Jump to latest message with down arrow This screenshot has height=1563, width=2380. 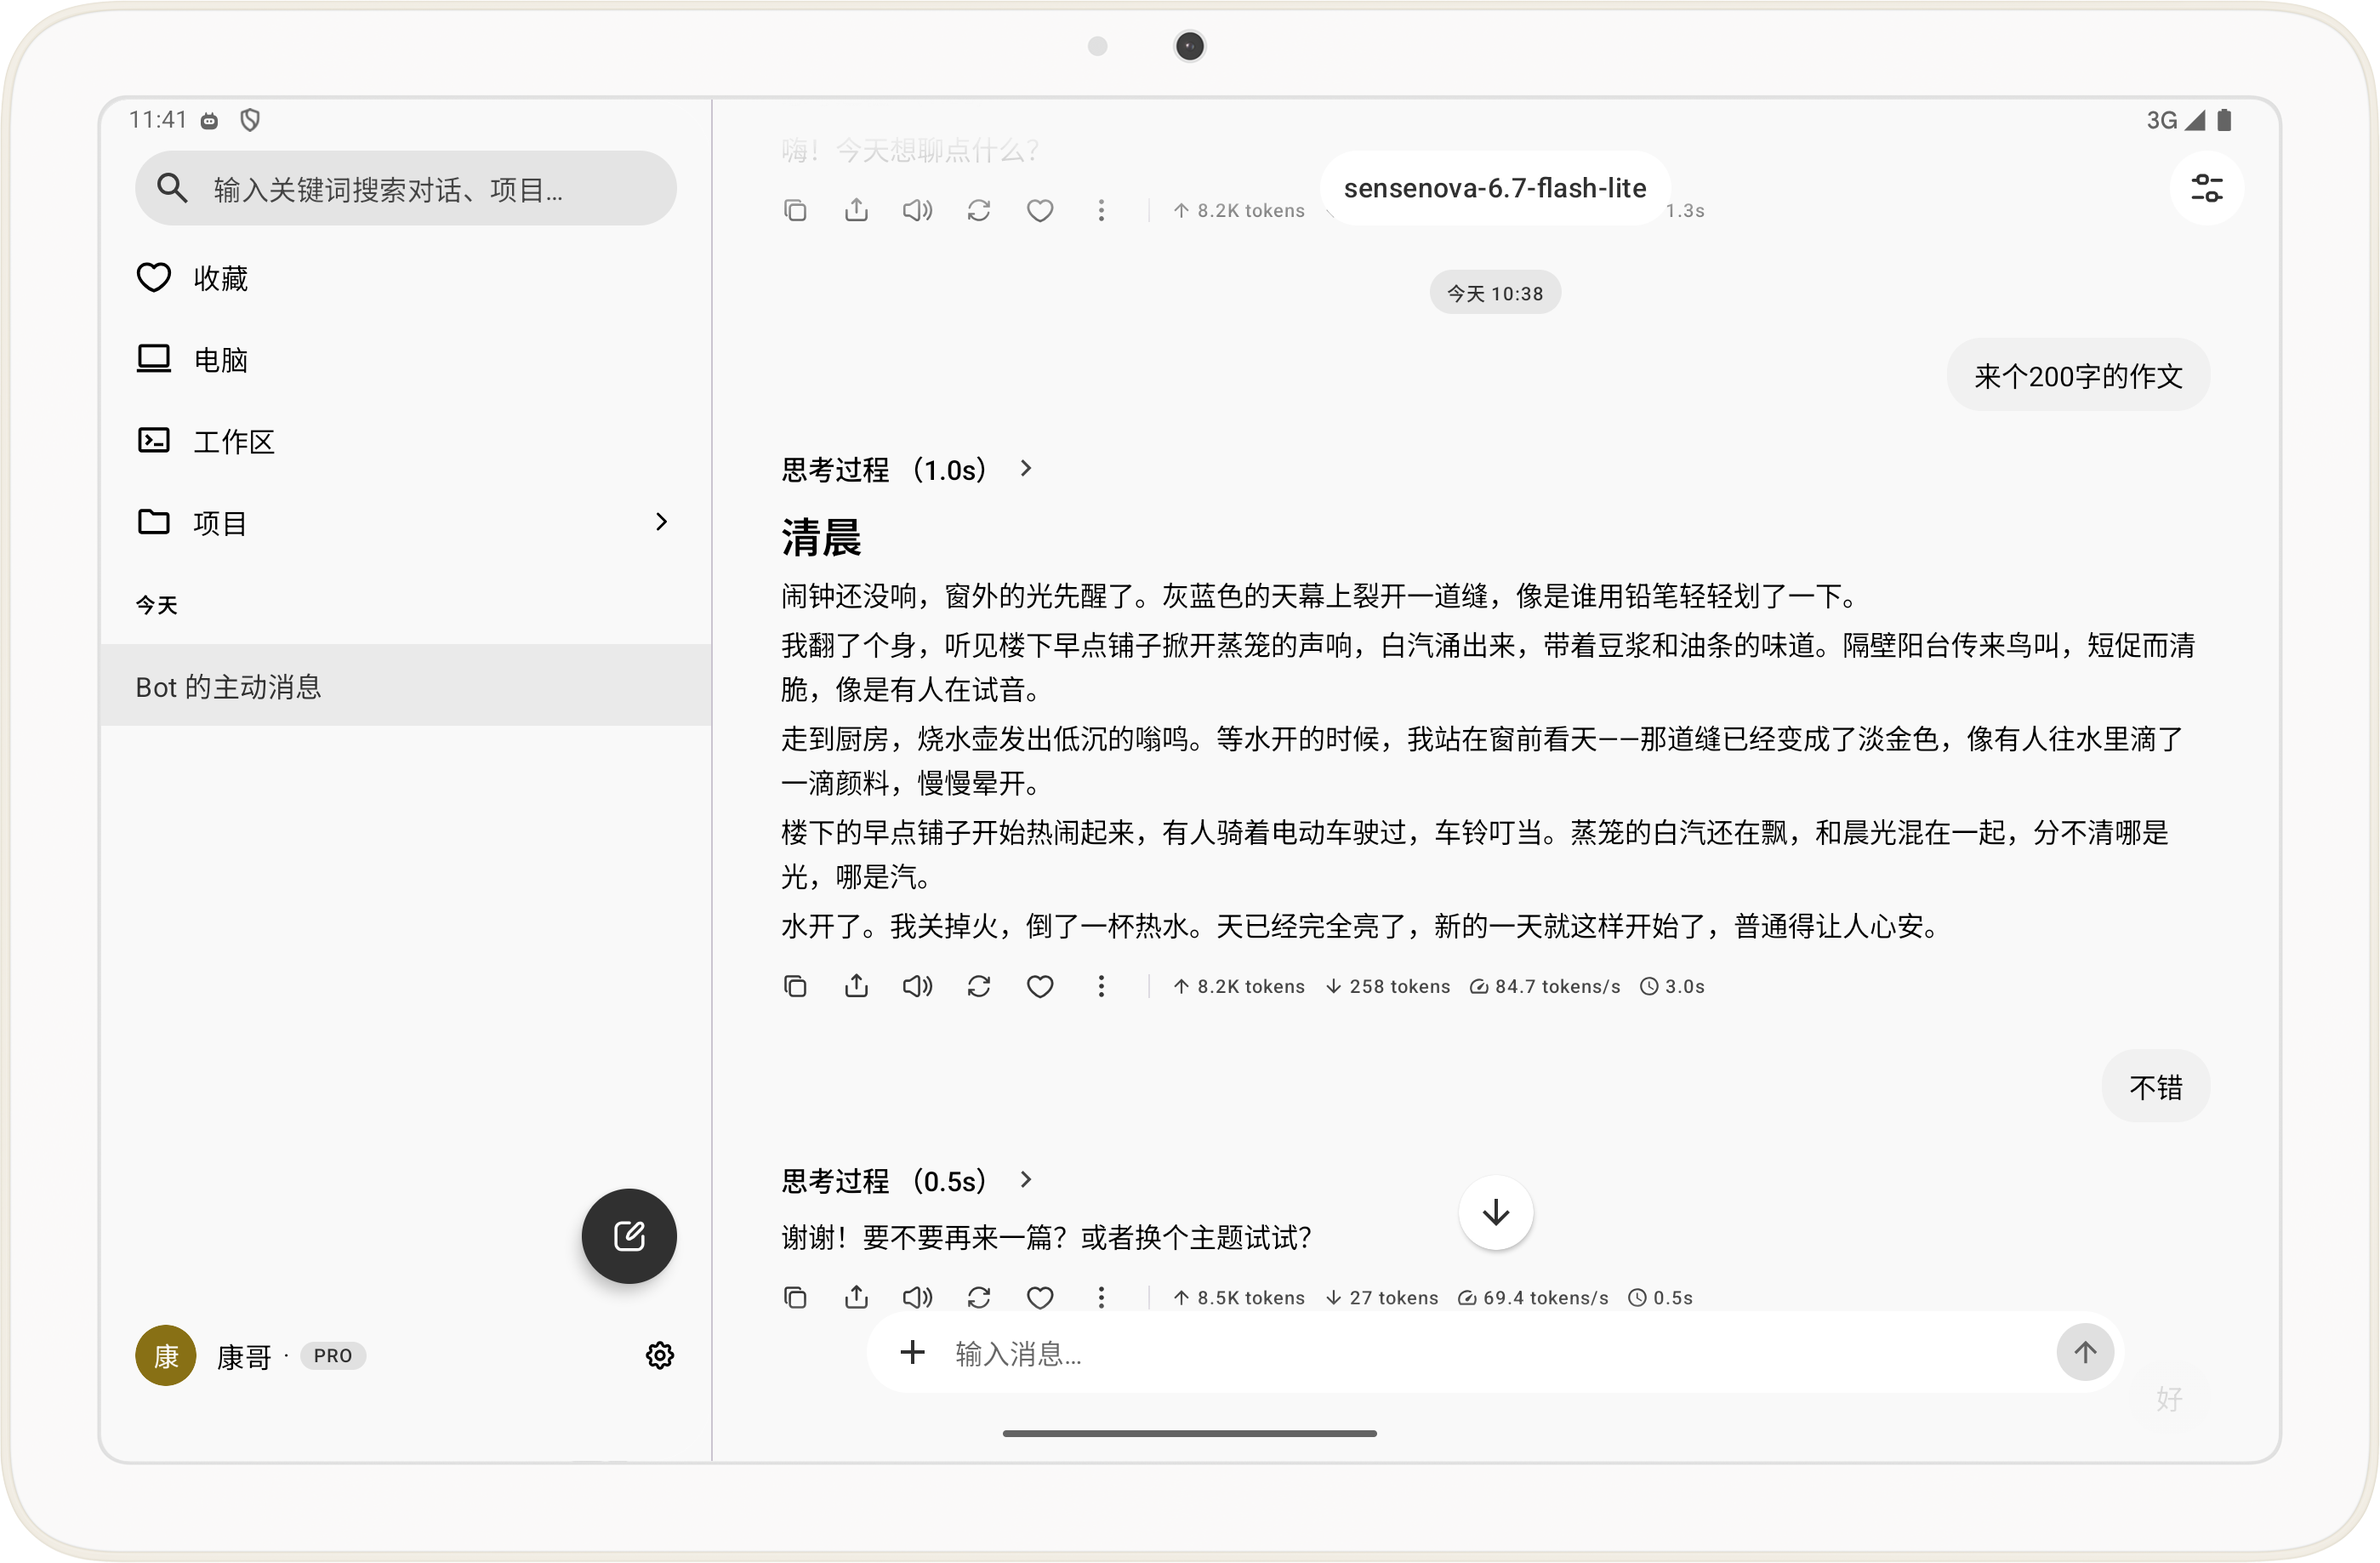click(1496, 1213)
